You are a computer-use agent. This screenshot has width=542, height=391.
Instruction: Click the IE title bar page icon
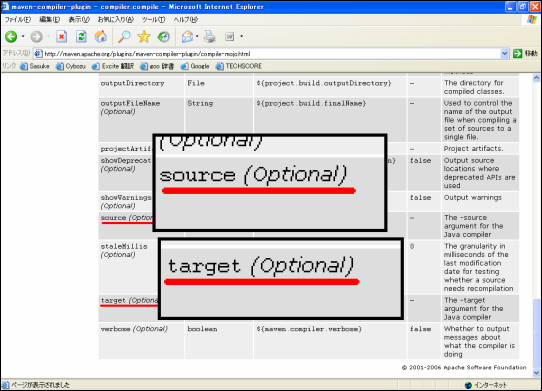click(5, 7)
